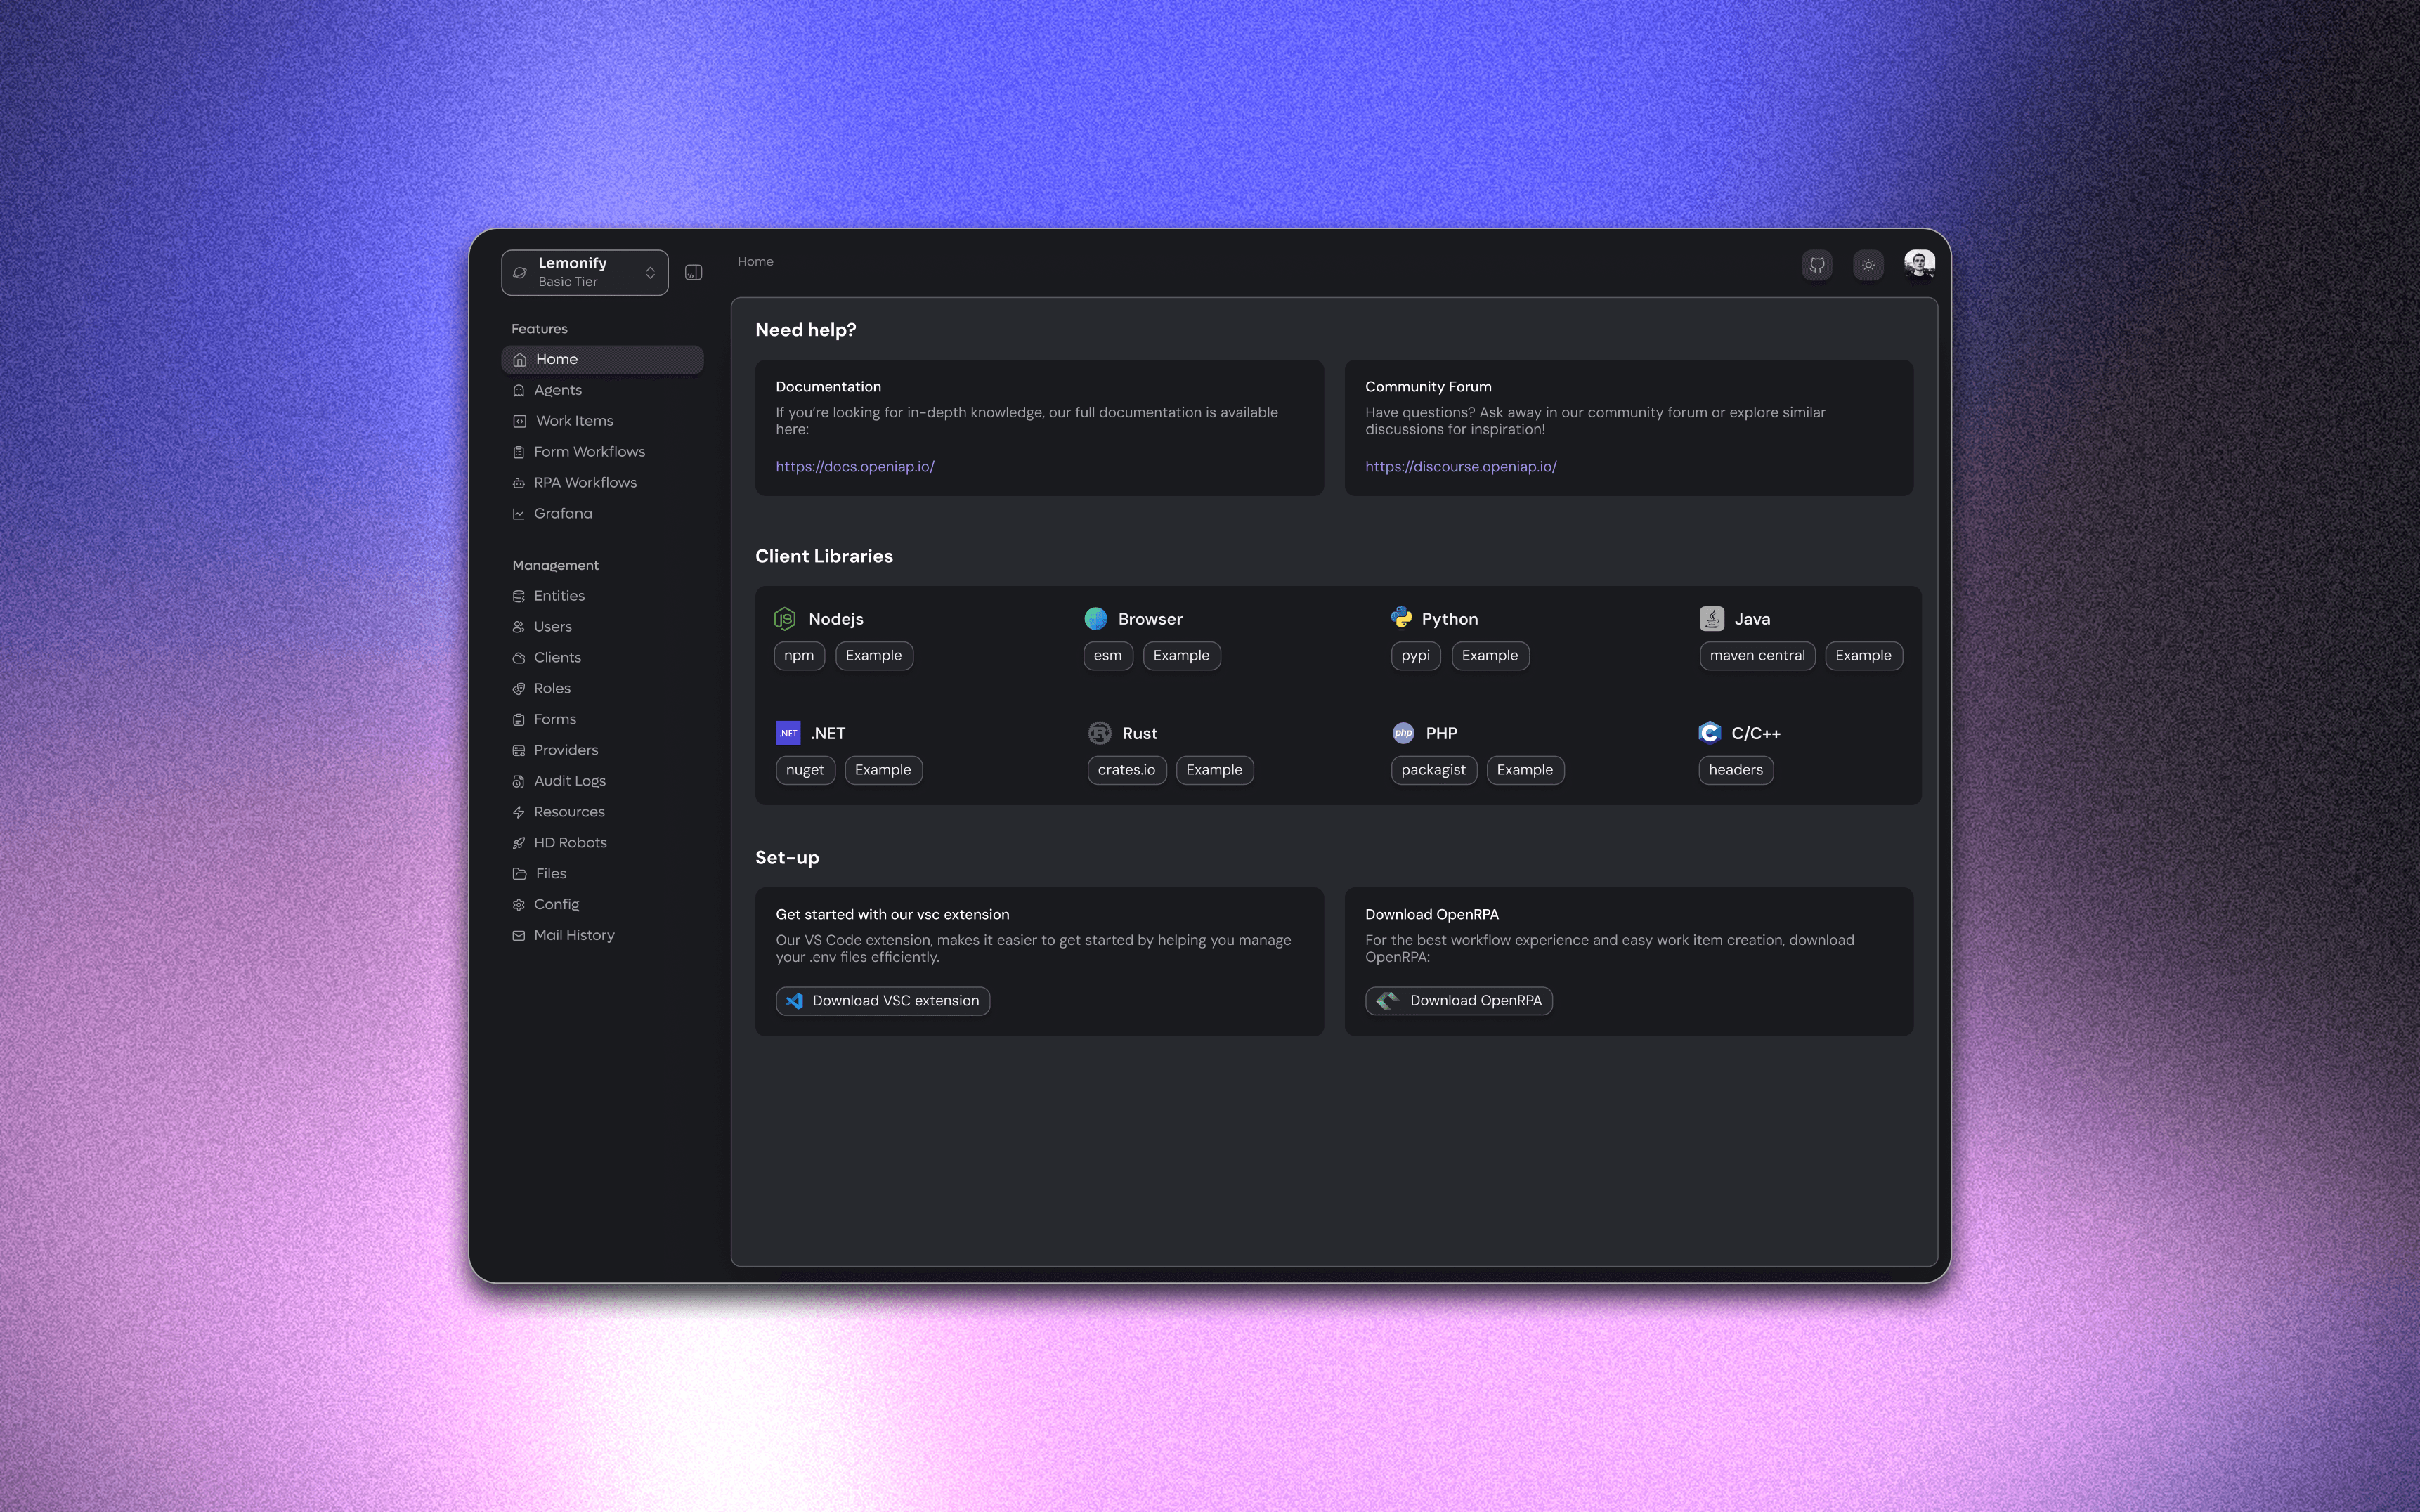Go to RPA Workflows in sidebar
Viewport: 2420px width, 1512px height.
click(x=584, y=483)
